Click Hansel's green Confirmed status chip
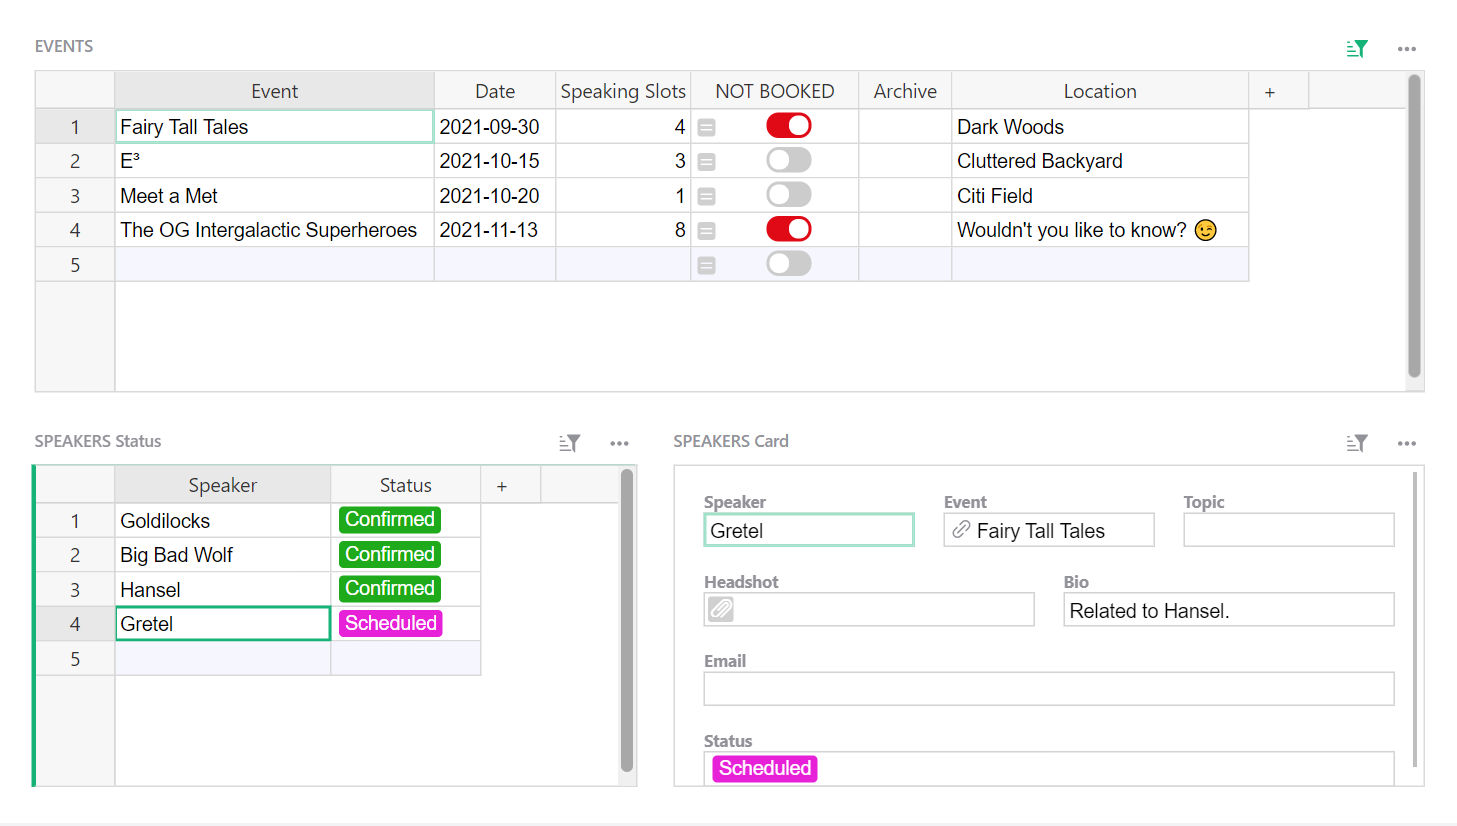The width and height of the screenshot is (1457, 826). pos(389,588)
